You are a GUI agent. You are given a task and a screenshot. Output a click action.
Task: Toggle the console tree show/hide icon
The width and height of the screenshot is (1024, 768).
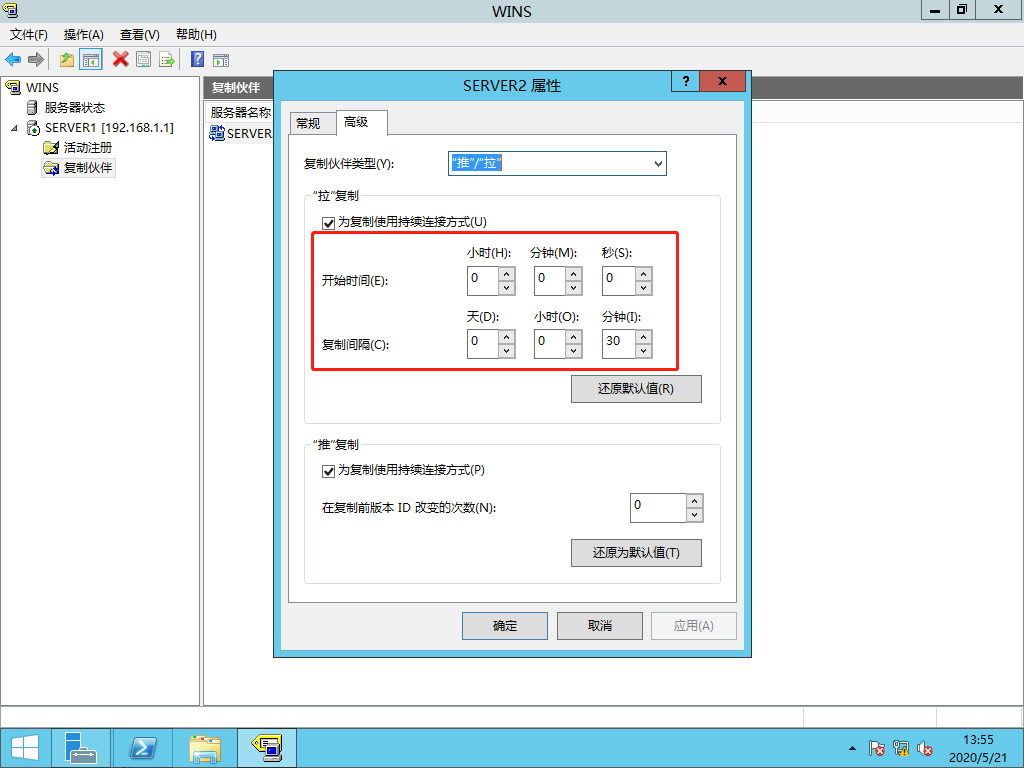(x=90, y=59)
